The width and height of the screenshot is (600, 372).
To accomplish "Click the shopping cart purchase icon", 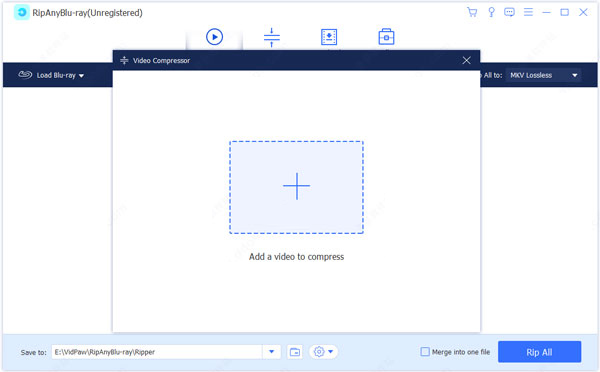I will tap(472, 12).
